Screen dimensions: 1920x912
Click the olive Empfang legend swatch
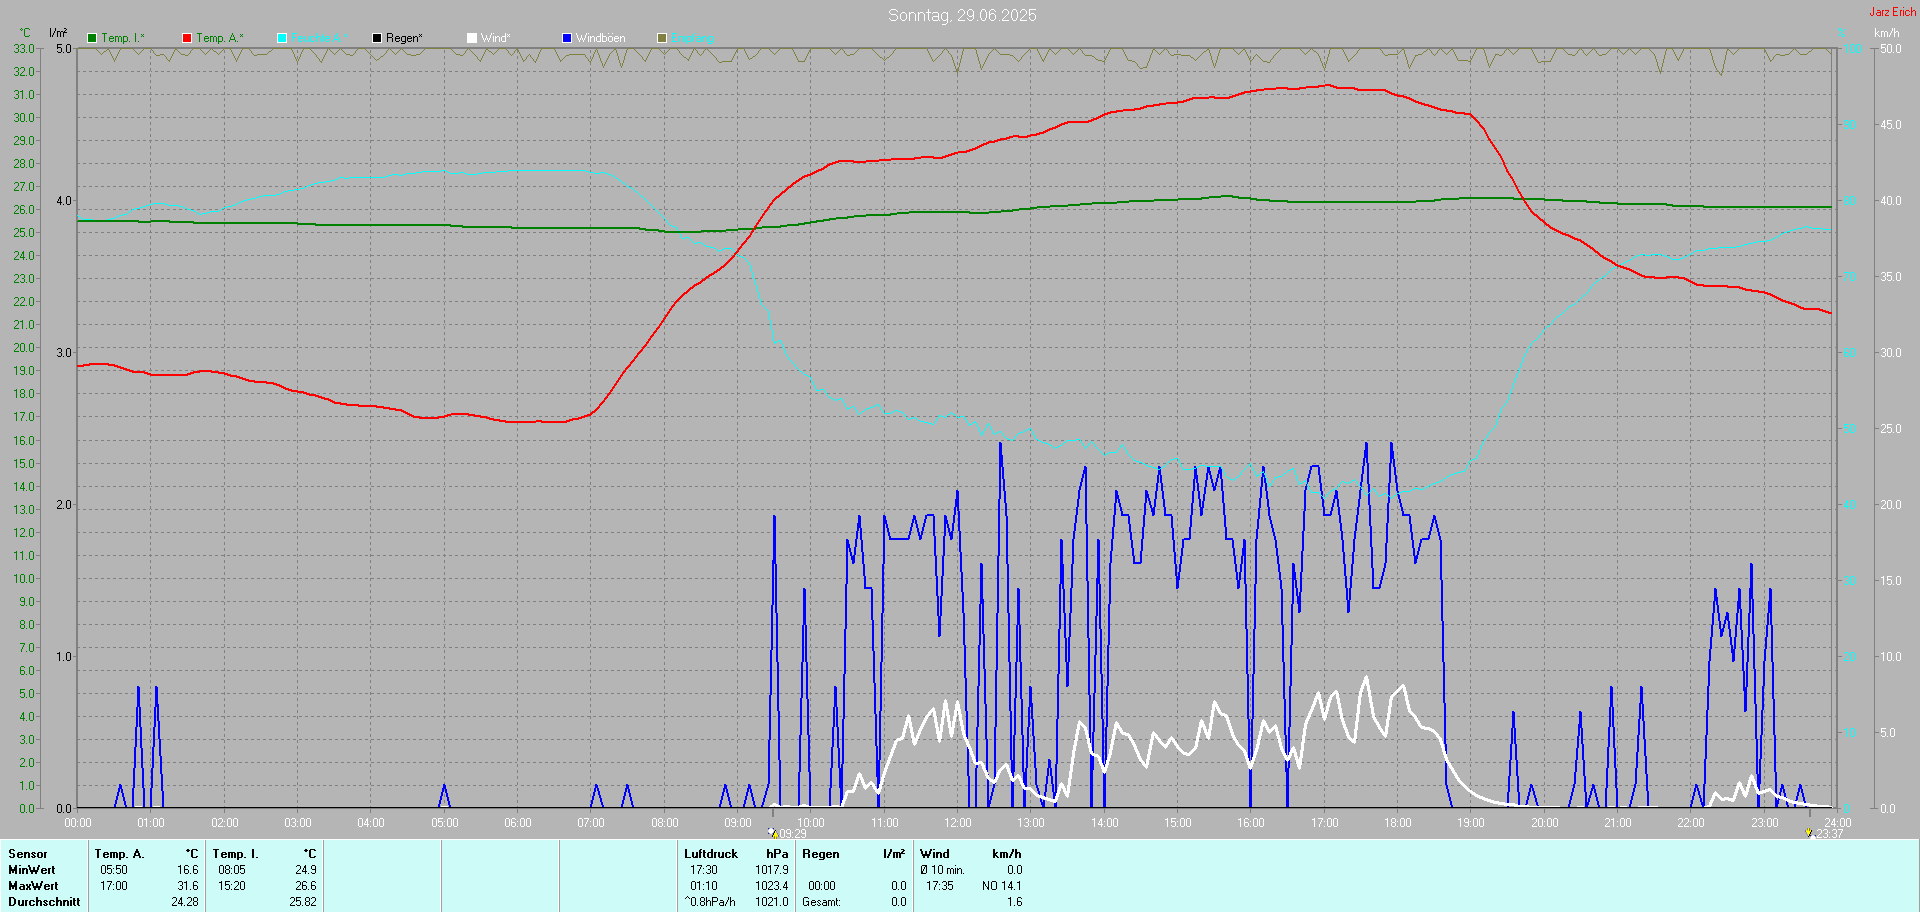662,38
